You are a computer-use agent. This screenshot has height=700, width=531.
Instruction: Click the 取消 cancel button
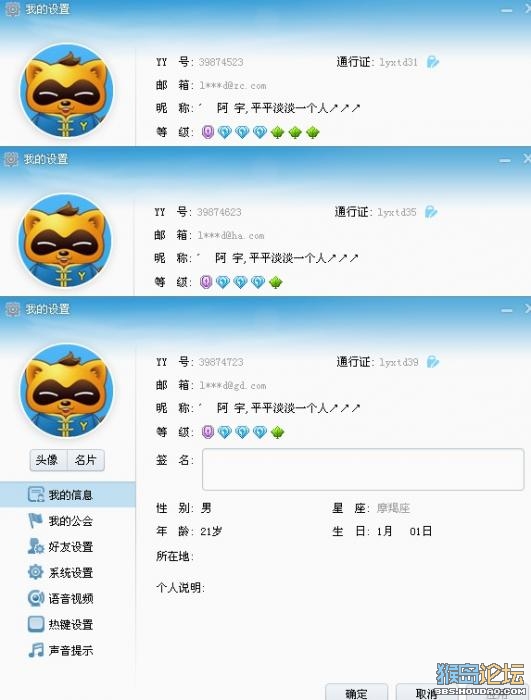(x=426, y=692)
